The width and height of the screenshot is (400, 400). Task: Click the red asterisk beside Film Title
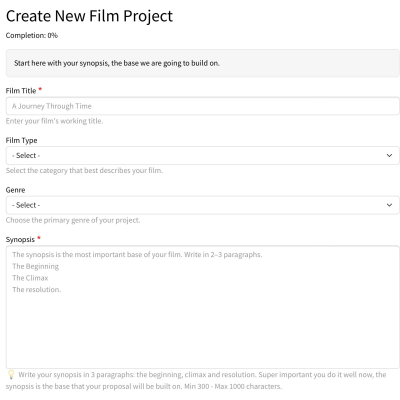[x=40, y=89]
